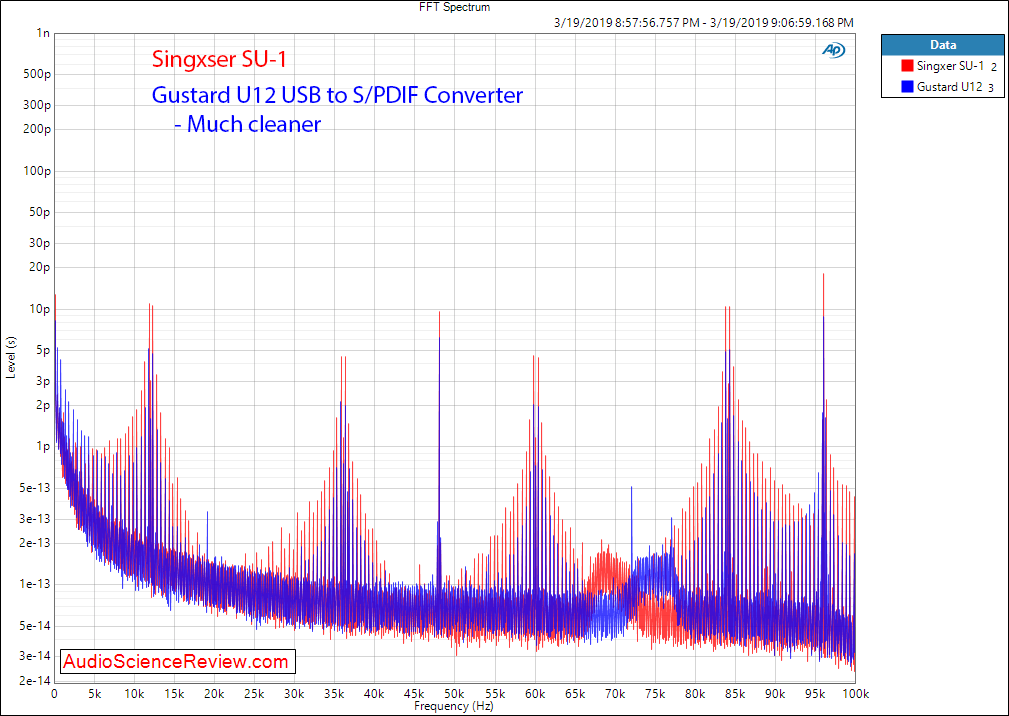
Task: Click the Data legend header
Action: click(x=943, y=45)
